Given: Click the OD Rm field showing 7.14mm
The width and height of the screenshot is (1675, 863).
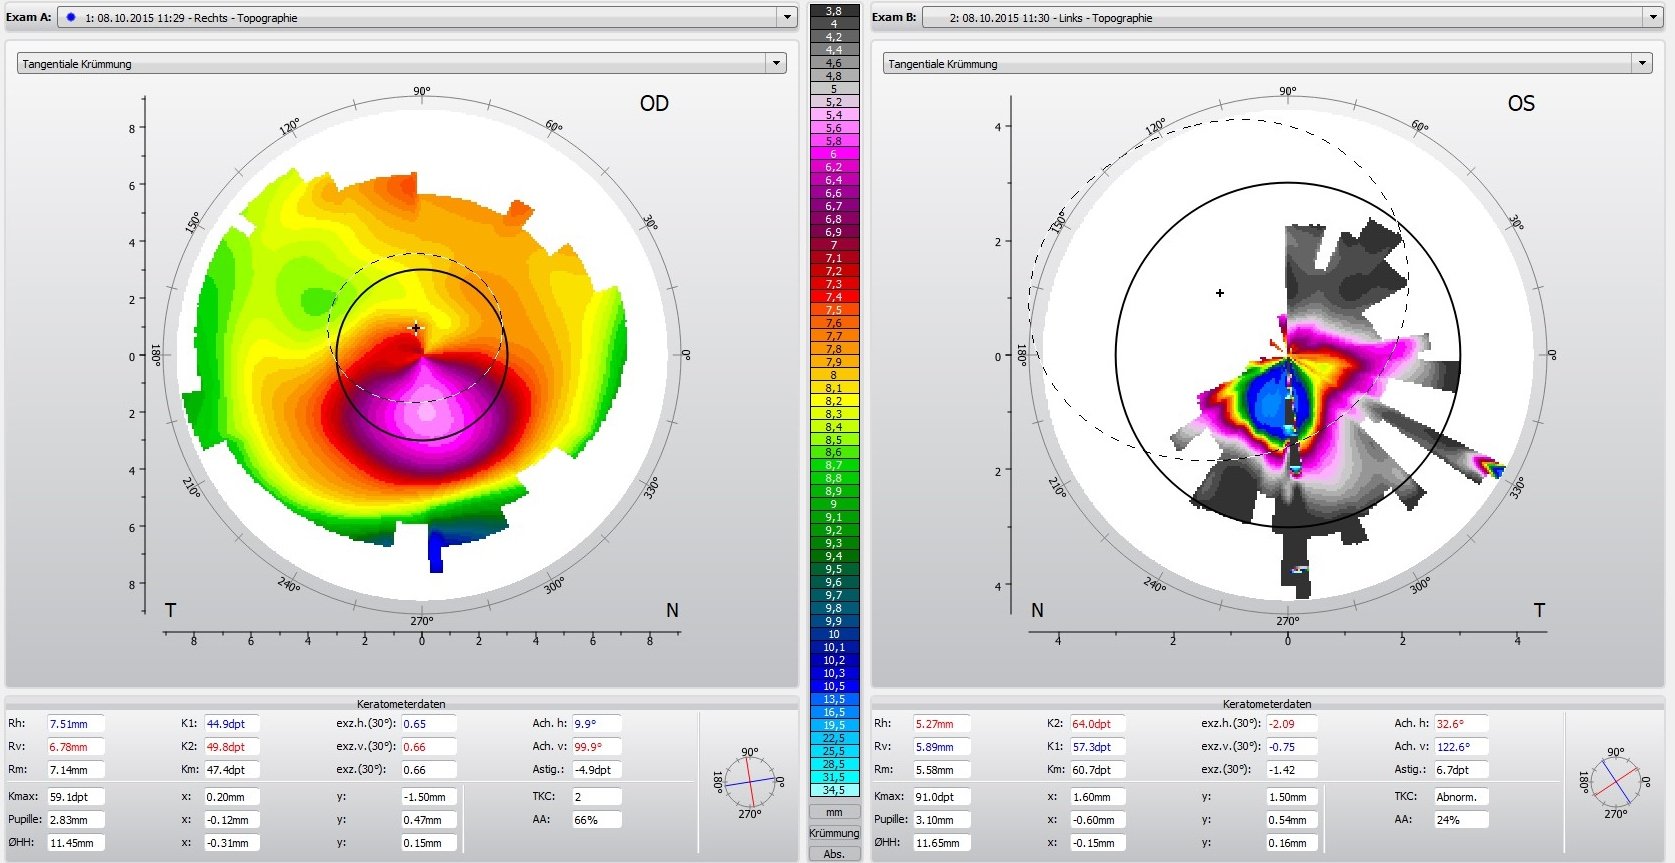Looking at the screenshot, I should click(75, 769).
